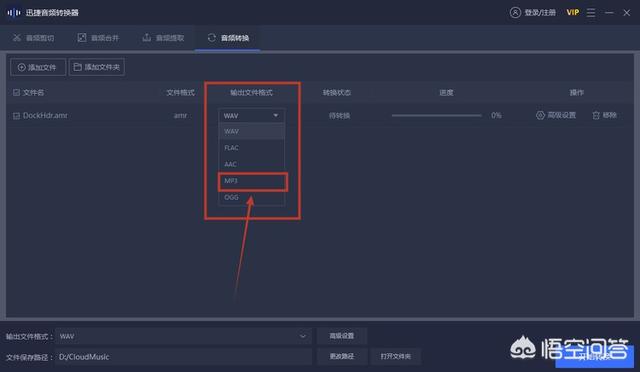Image resolution: width=640 pixels, height=372 pixels.
Task: Click the conversion progress bar of DockHdr.amr
Action: pyautogui.click(x=436, y=116)
